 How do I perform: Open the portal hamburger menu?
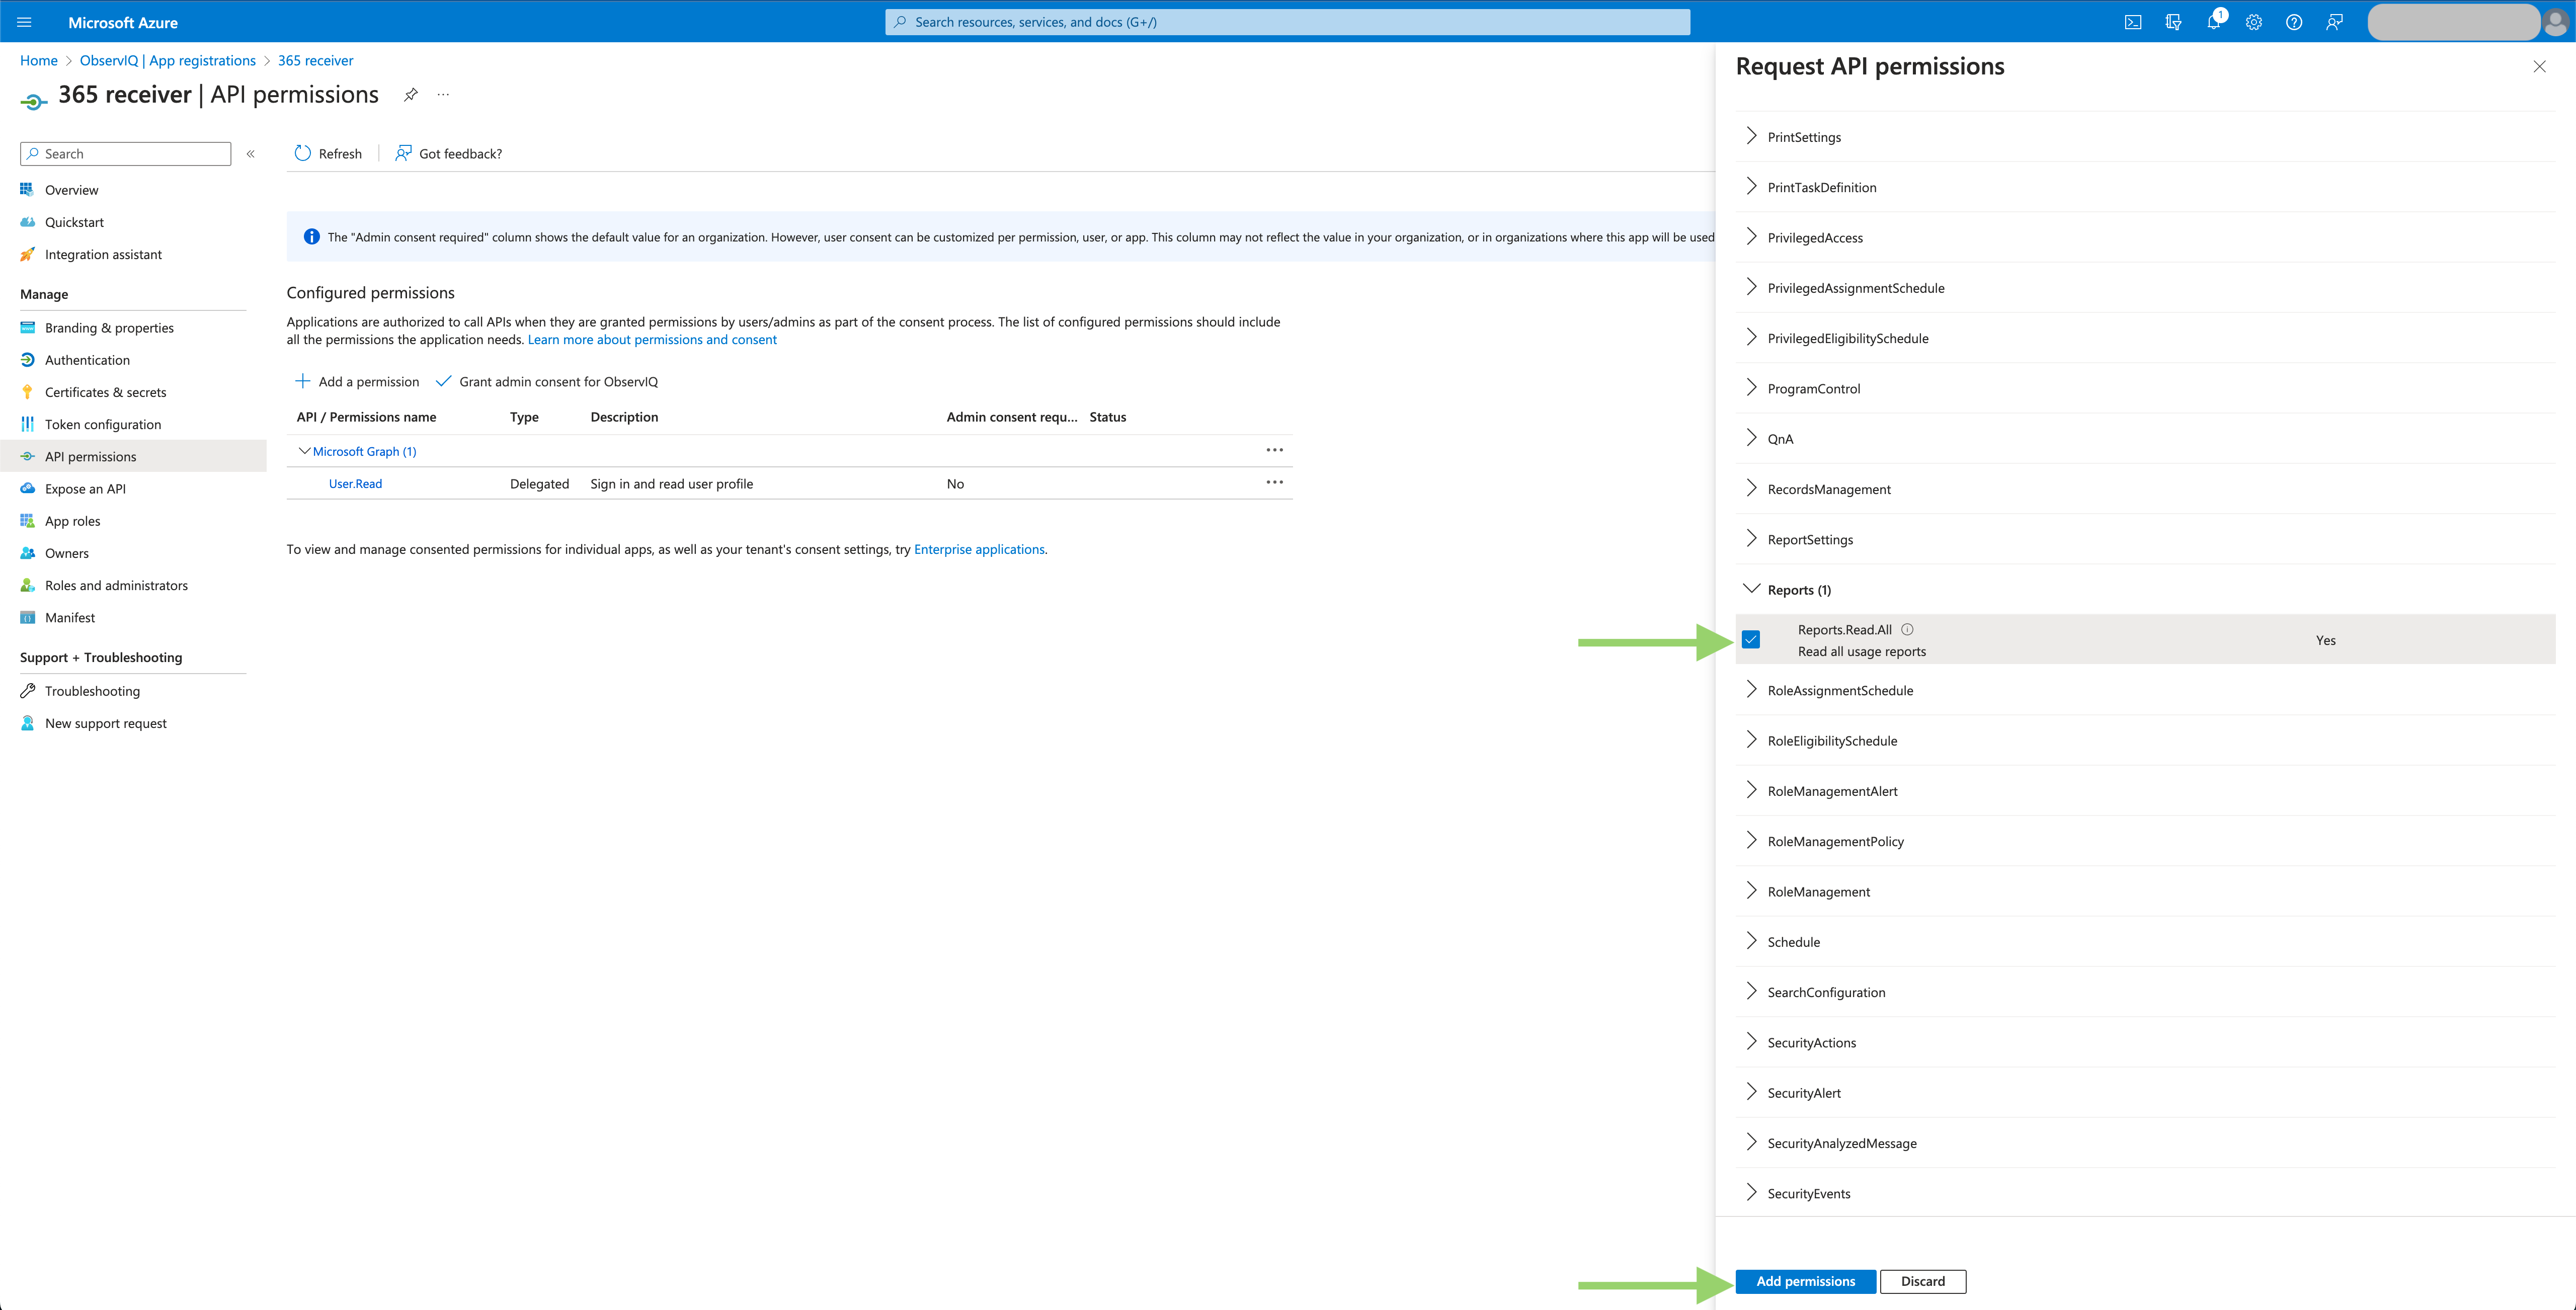coord(23,21)
